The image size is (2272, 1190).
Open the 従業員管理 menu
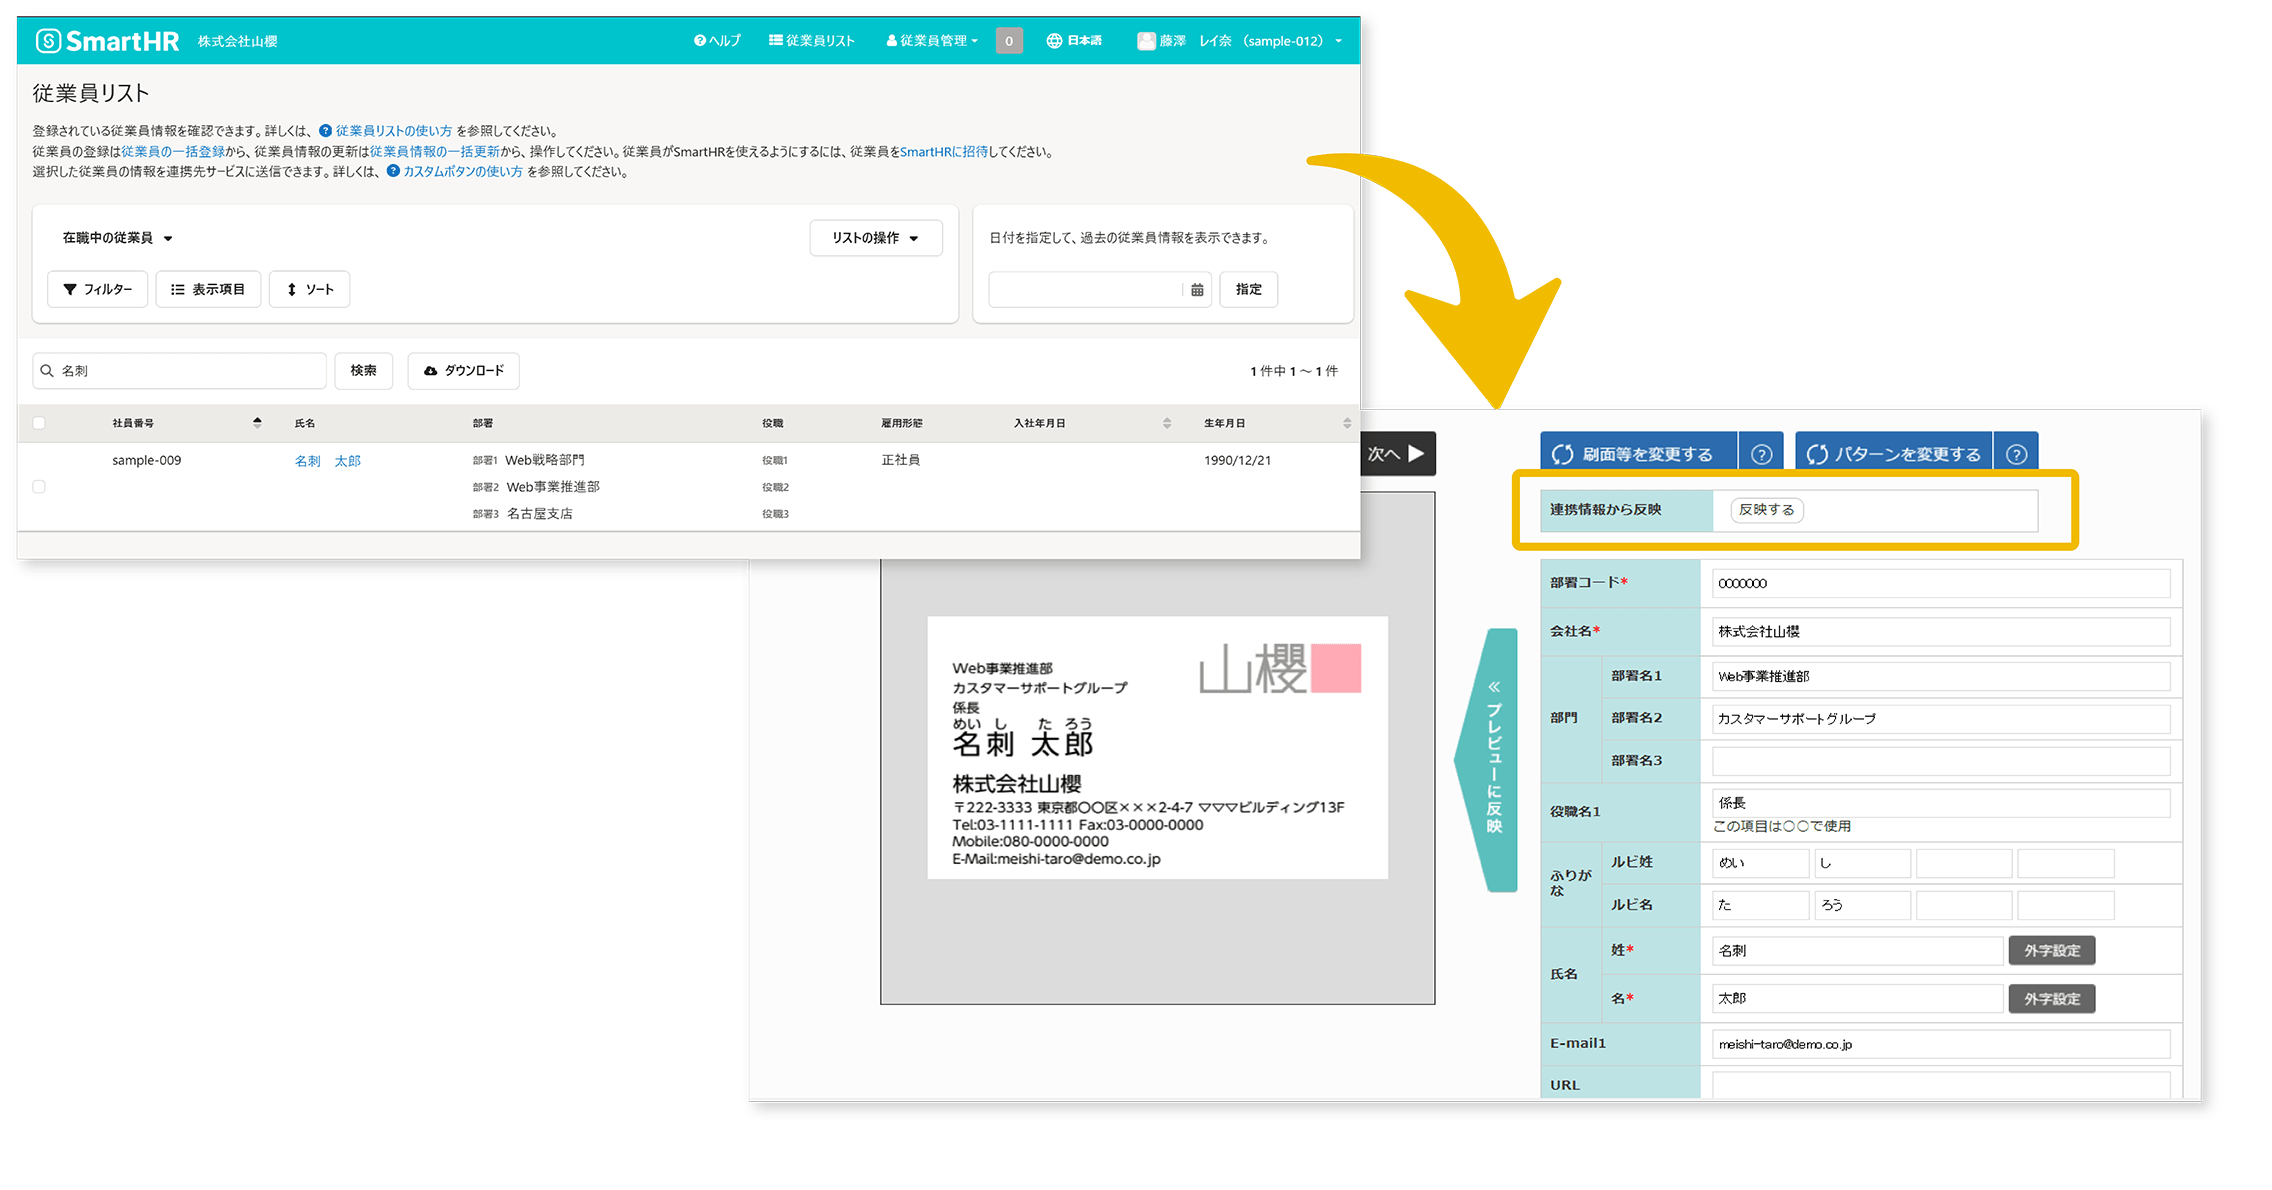pos(930,41)
